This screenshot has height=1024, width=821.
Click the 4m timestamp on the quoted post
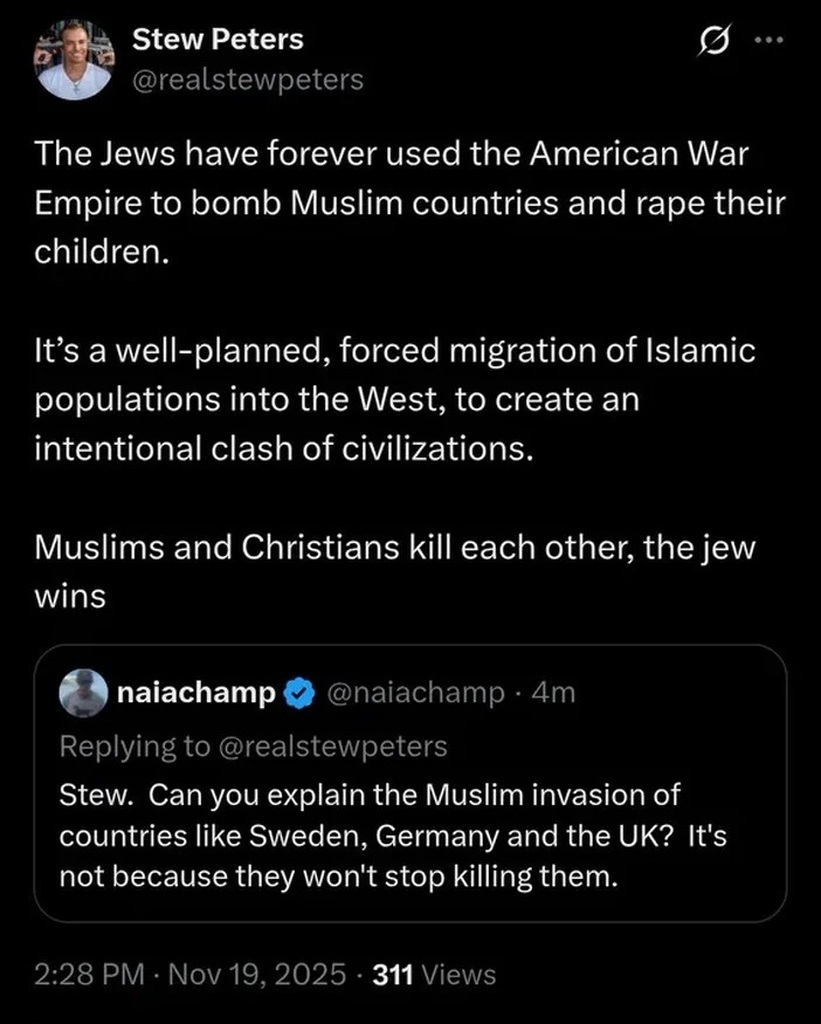pyautogui.click(x=556, y=693)
